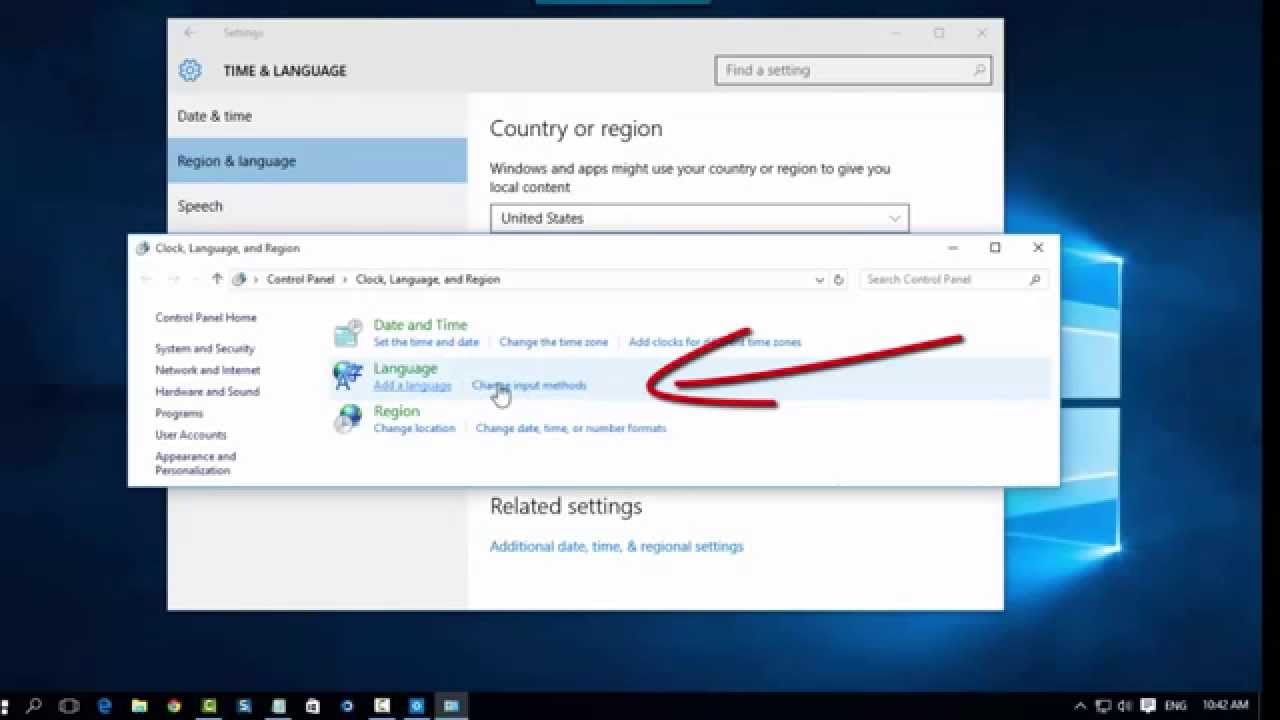Select Speech in Settings sidebar
This screenshot has width=1280, height=720.
(x=317, y=206)
